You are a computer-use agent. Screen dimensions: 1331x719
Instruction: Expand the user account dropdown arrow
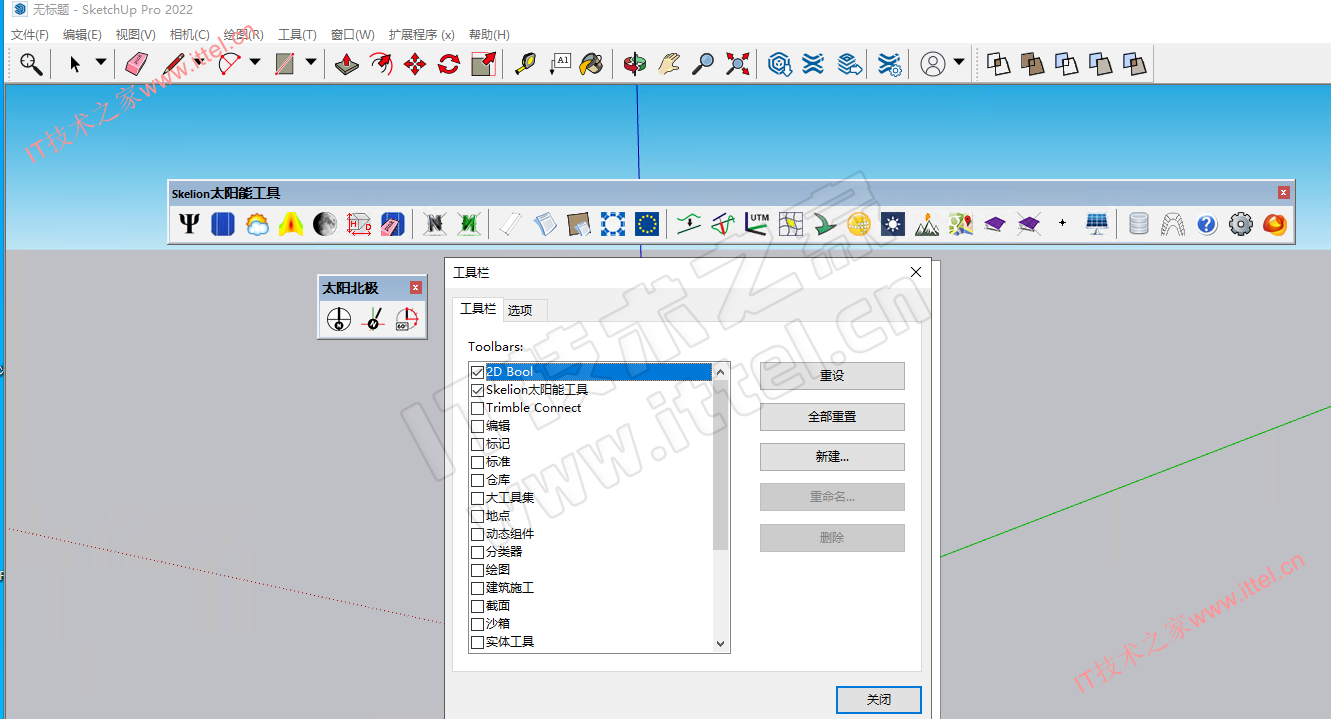(959, 63)
